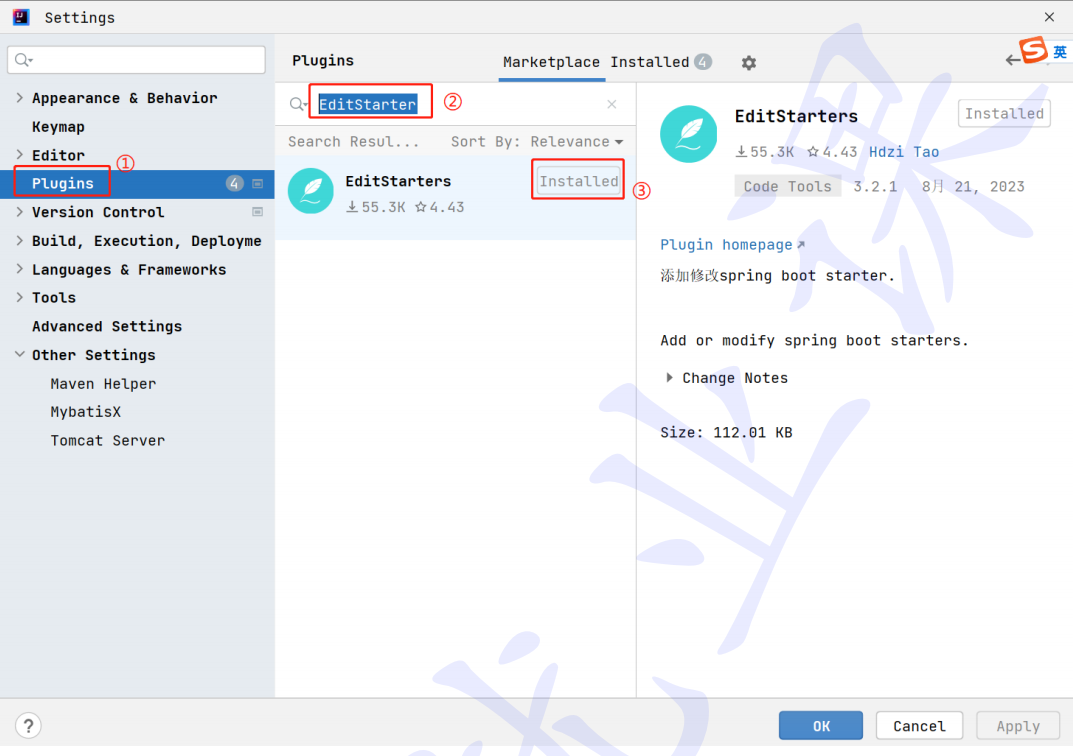Click the 'Size: 112.01 KB' text
The image size is (1073, 756).
(726, 432)
